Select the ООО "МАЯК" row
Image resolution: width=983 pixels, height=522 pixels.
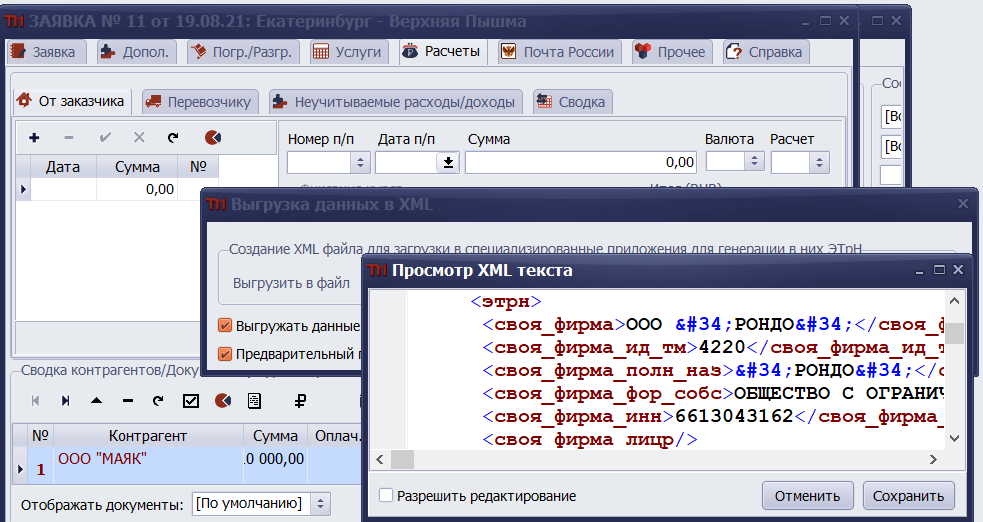pos(187,465)
